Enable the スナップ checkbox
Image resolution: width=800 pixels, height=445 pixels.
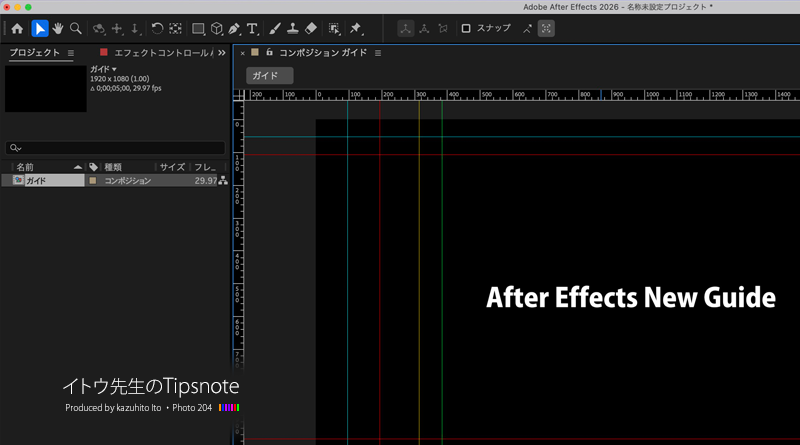click(466, 29)
